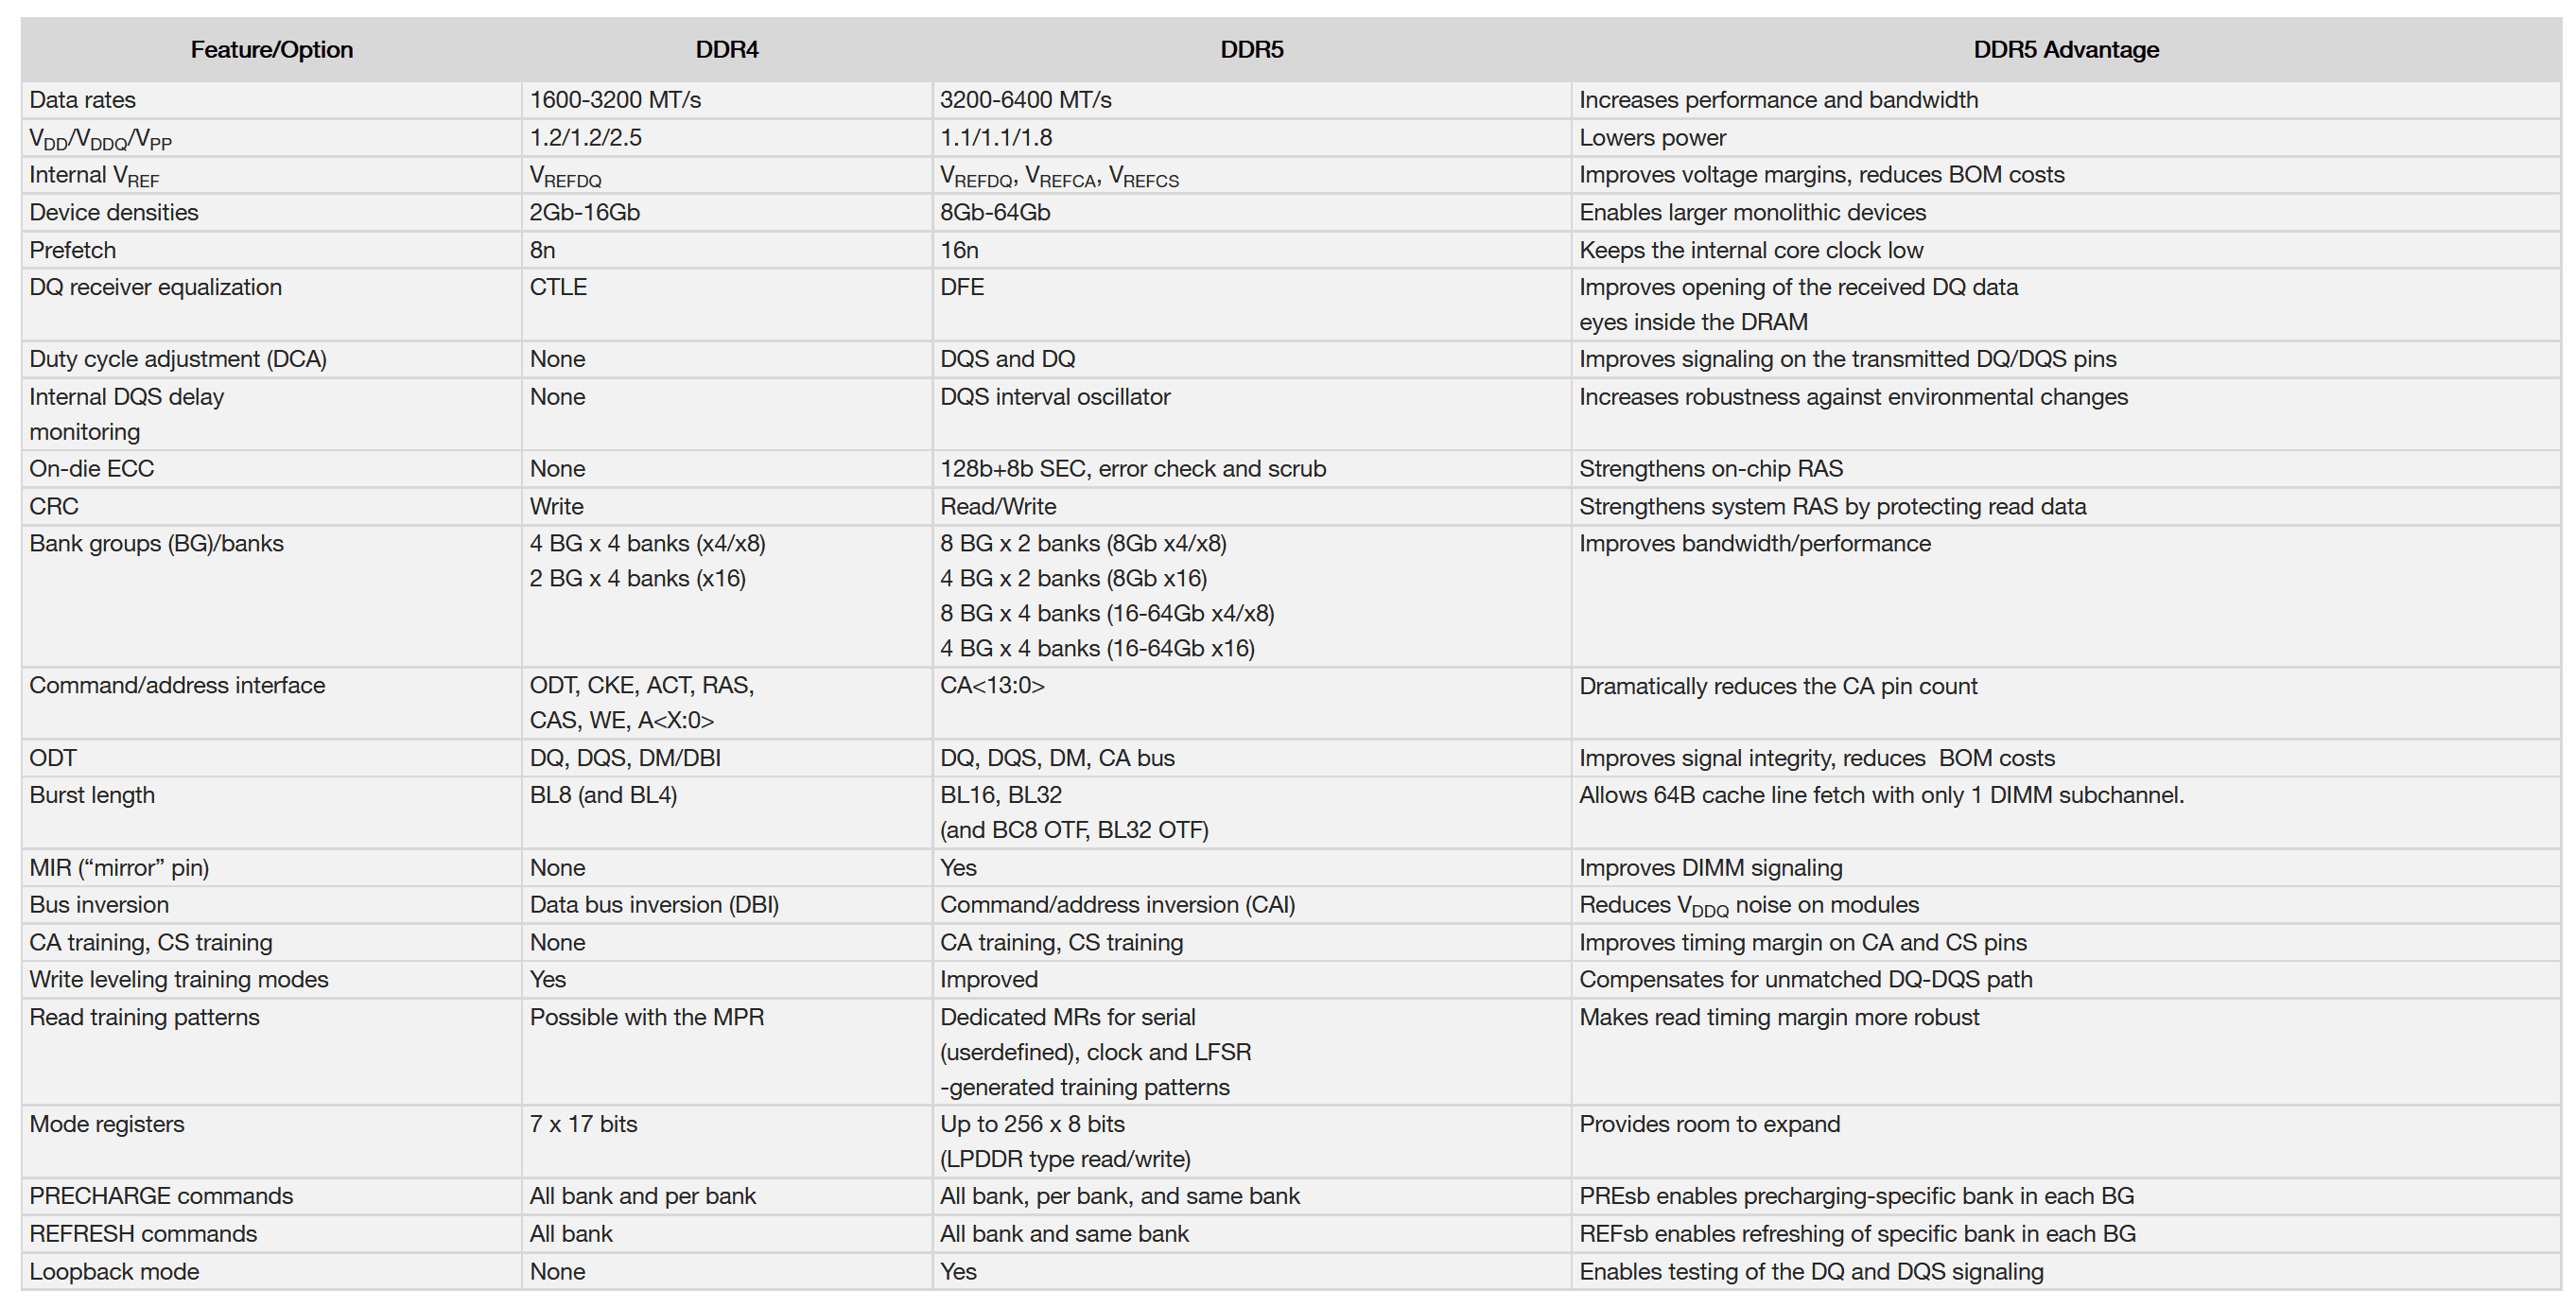Screen dimensions: 2576x1308
Task: Select the Data rates row label
Action: 82,100
